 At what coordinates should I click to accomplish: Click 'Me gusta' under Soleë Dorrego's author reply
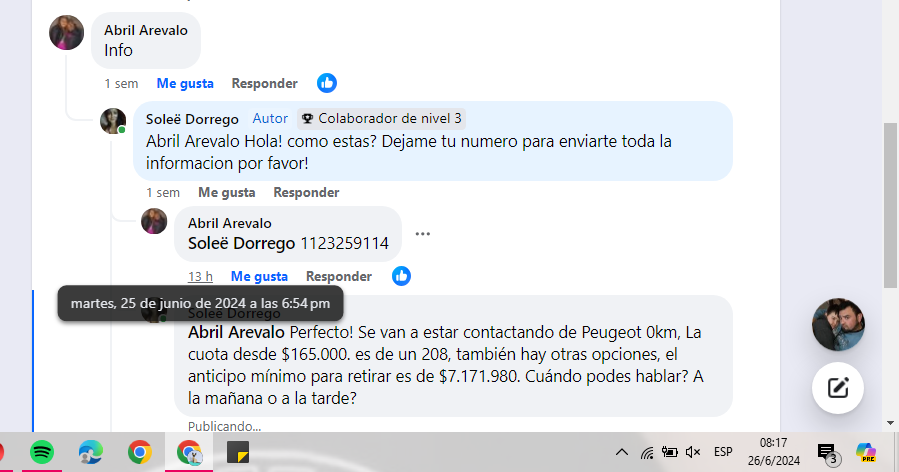(226, 192)
